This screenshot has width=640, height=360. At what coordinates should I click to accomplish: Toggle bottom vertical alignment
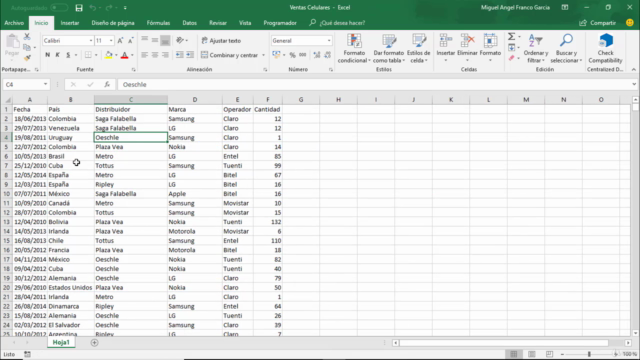point(165,40)
